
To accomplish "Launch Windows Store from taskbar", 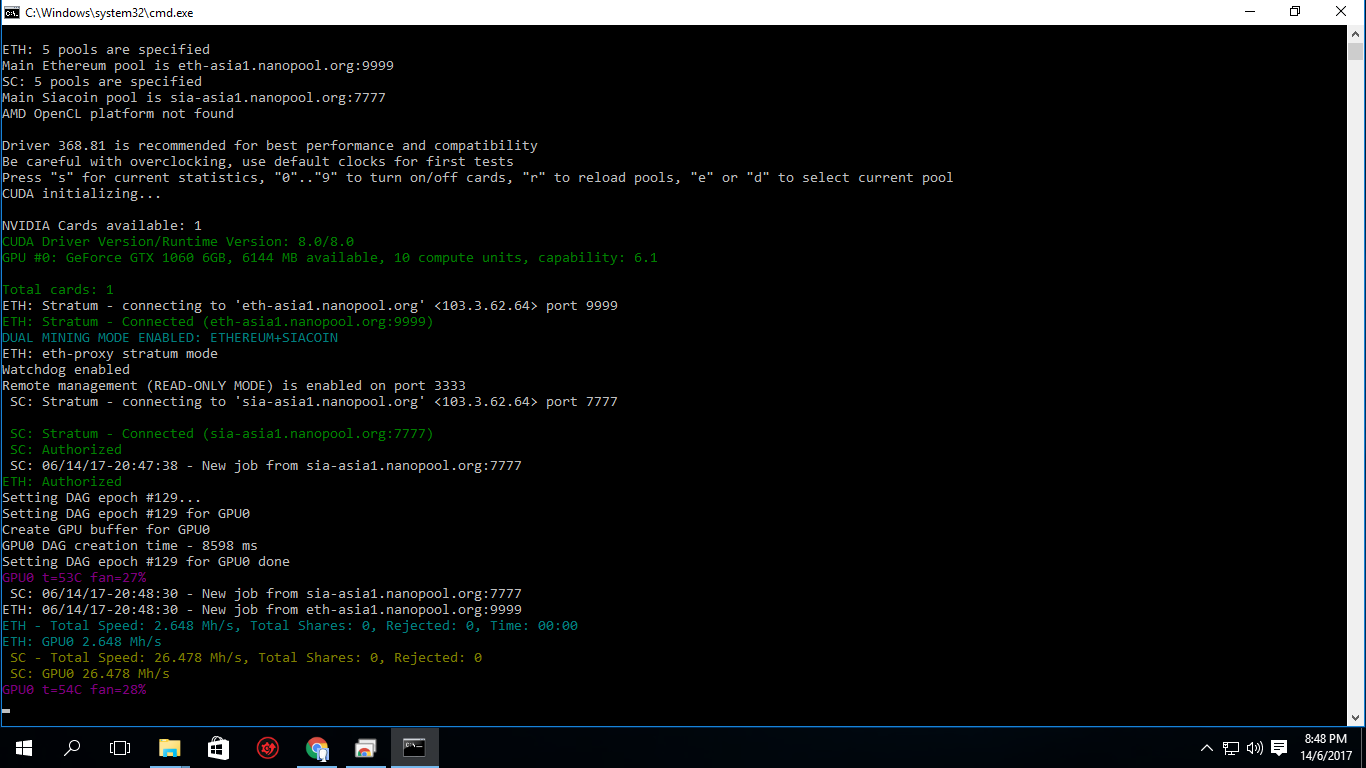I will (x=218, y=748).
